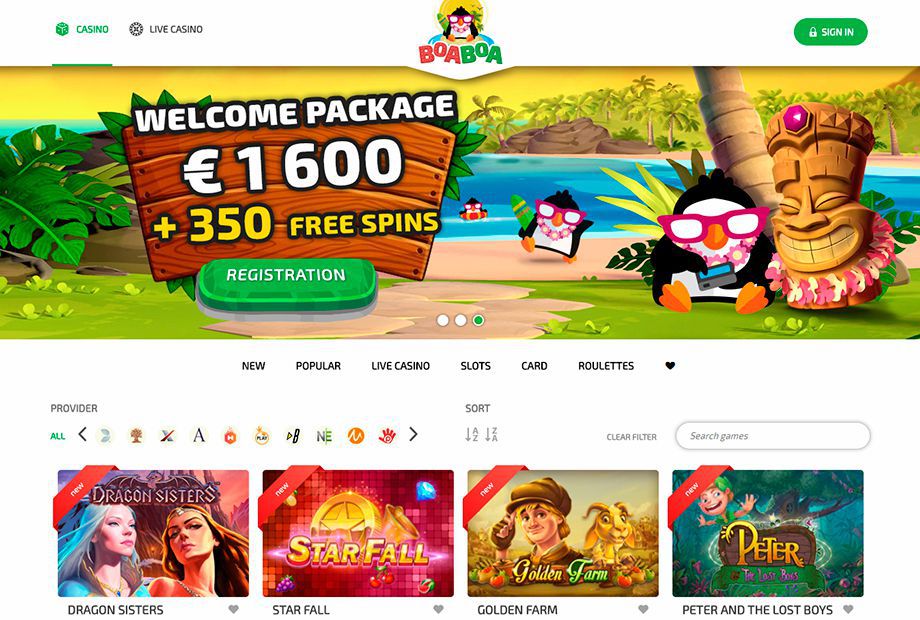Filter by the red hand provider icon
The image size is (920, 620).
pyautogui.click(x=387, y=436)
